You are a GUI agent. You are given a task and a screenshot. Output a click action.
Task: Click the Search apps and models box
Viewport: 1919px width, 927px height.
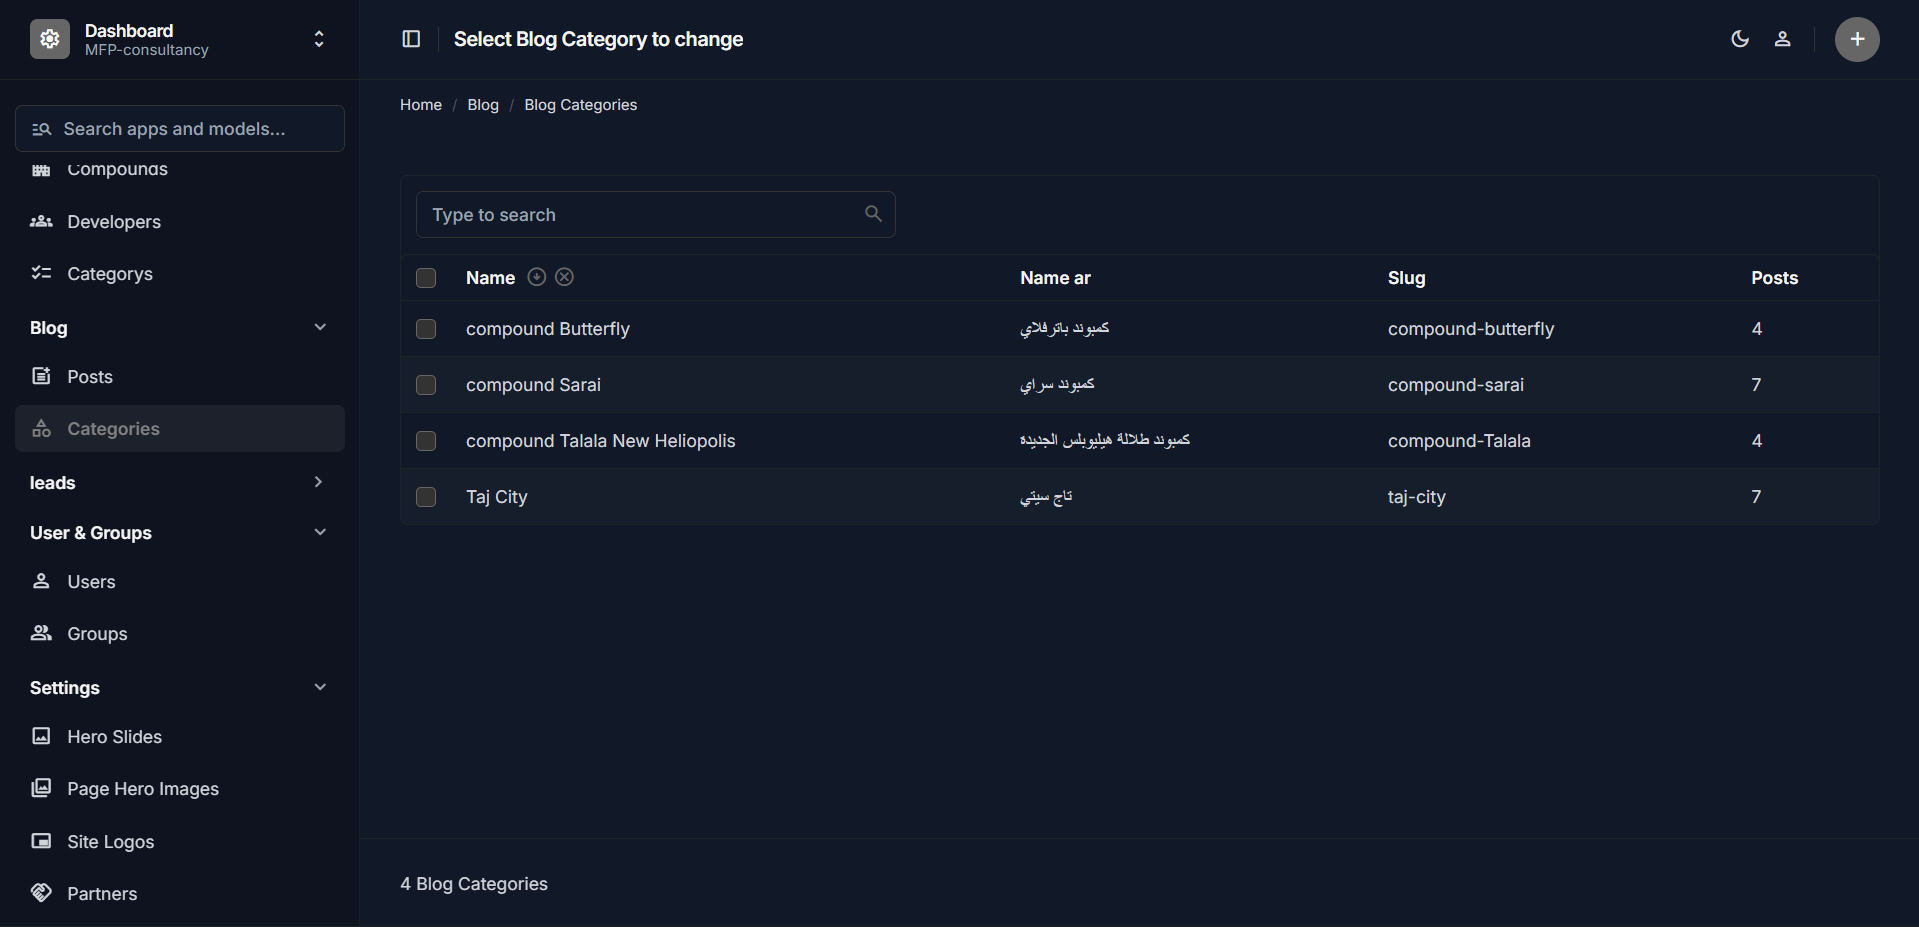[x=180, y=129]
